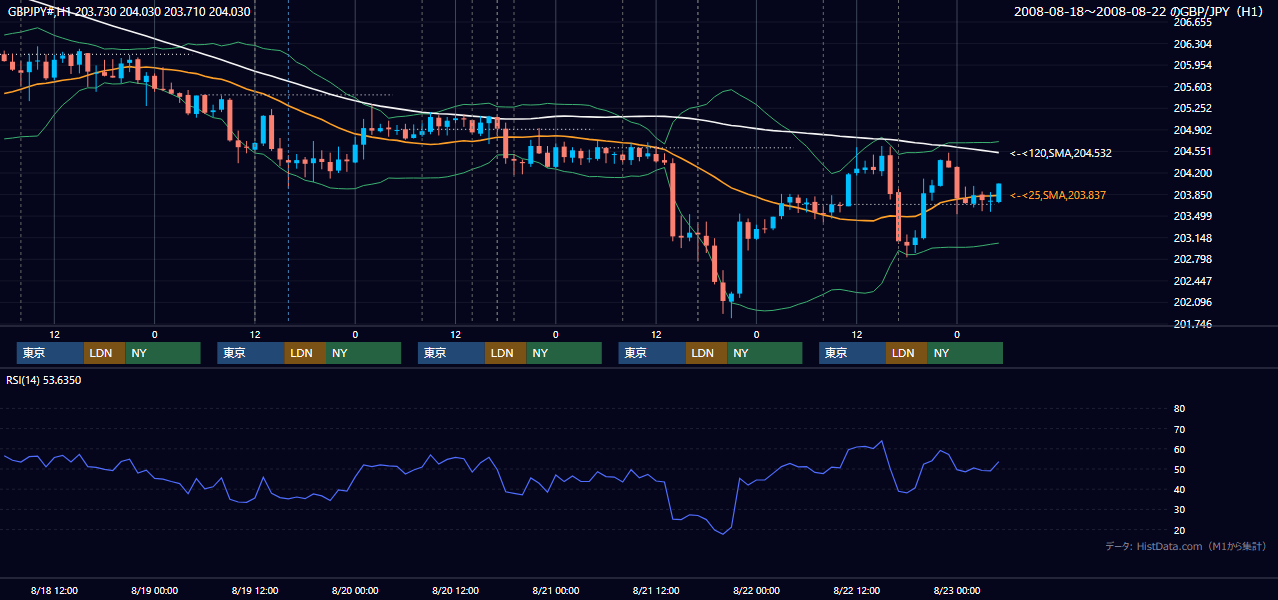Screen dimensions: 1278x600
Task: Click price axis label 202.447
Action: pyautogui.click(x=1192, y=281)
